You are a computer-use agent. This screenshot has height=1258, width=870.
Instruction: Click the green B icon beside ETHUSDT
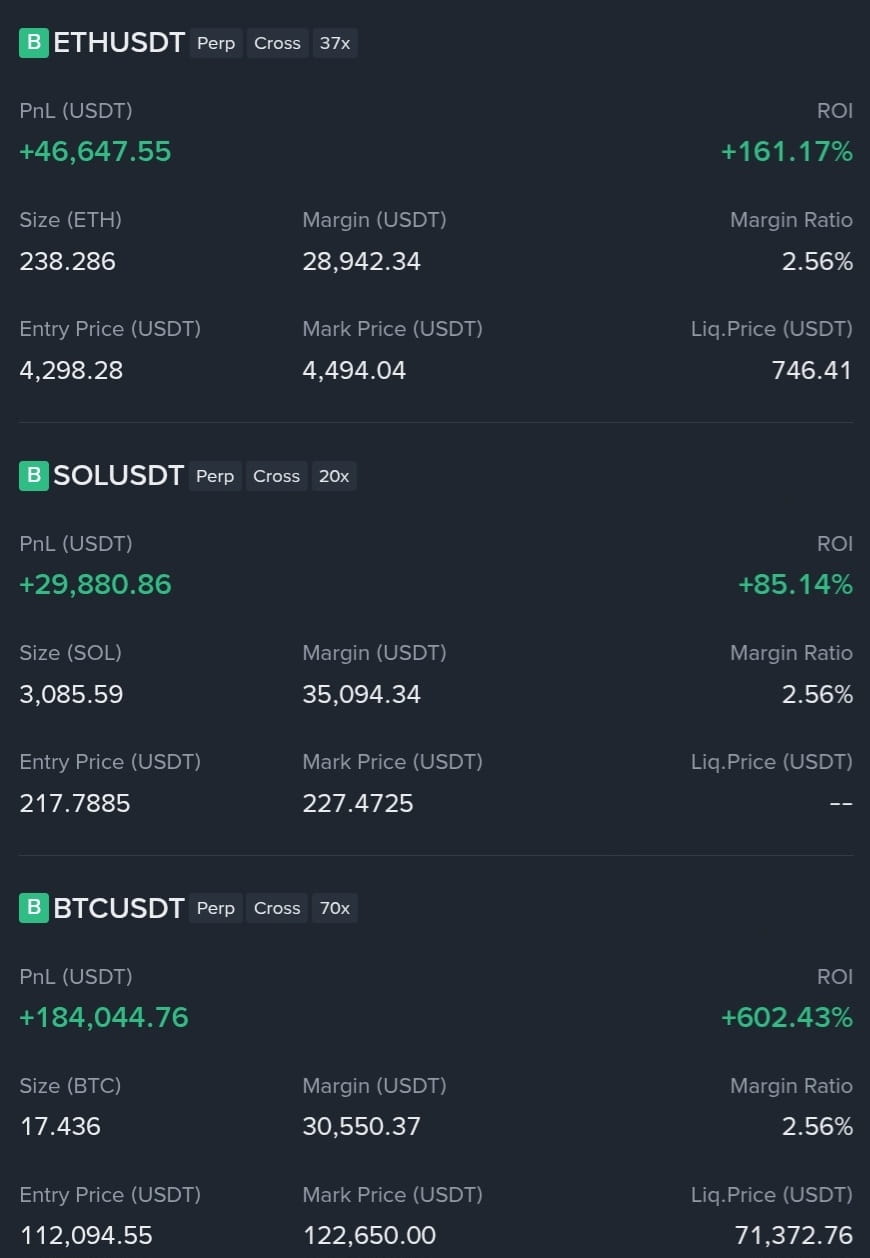pos(33,43)
